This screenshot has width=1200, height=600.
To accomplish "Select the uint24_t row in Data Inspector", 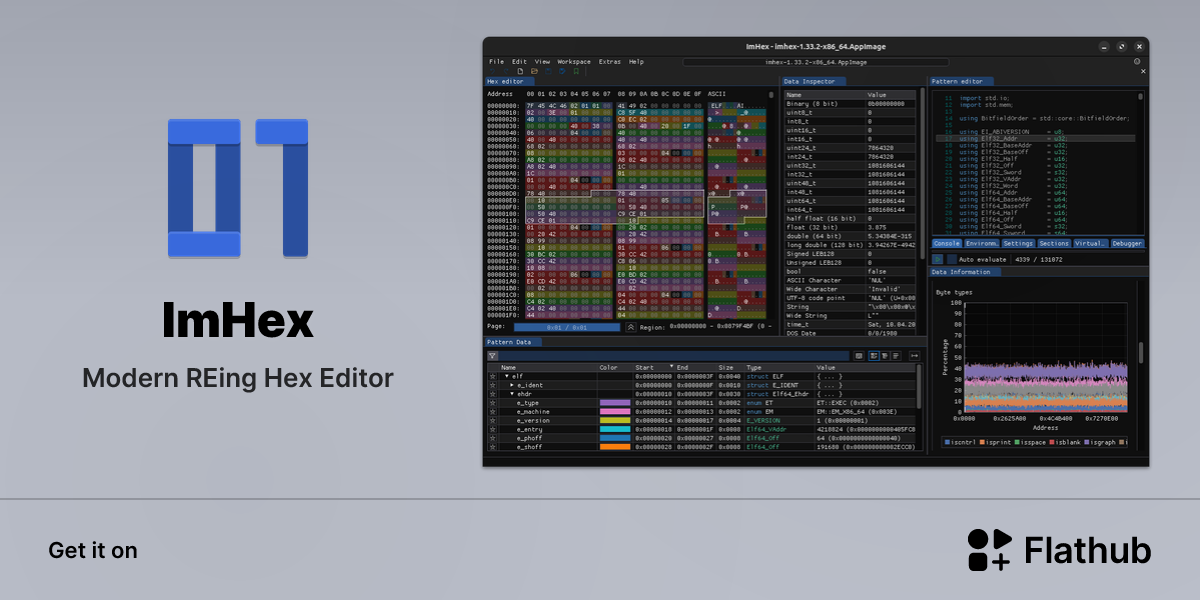I will [x=849, y=147].
